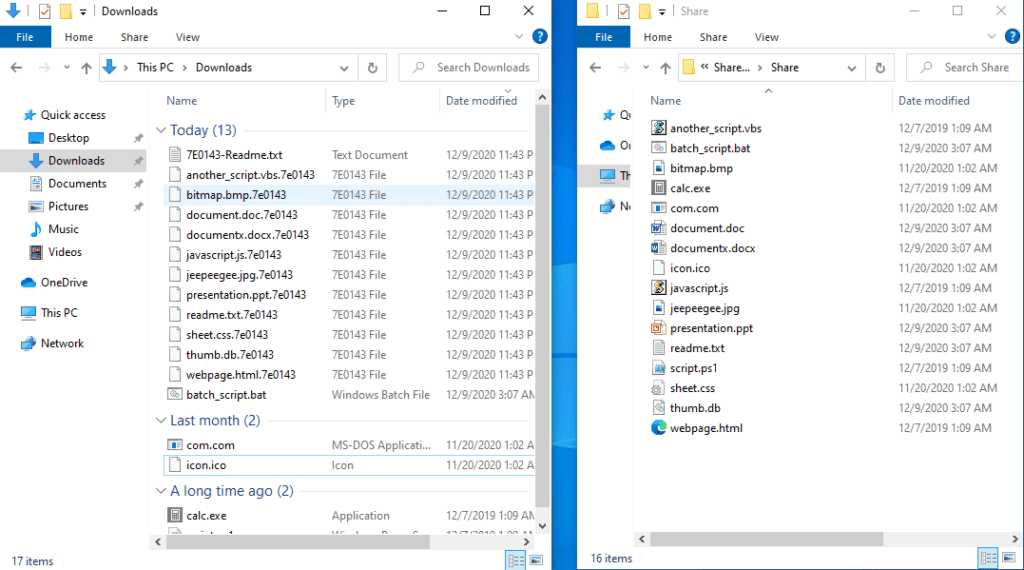
Task: Collapse the Today (13) group
Action: coord(161,130)
